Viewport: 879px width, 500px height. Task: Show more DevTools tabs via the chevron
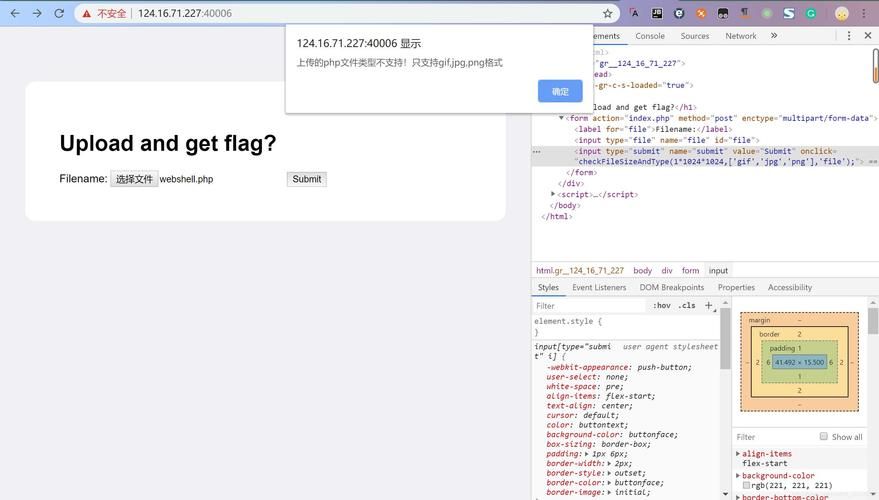(x=774, y=36)
